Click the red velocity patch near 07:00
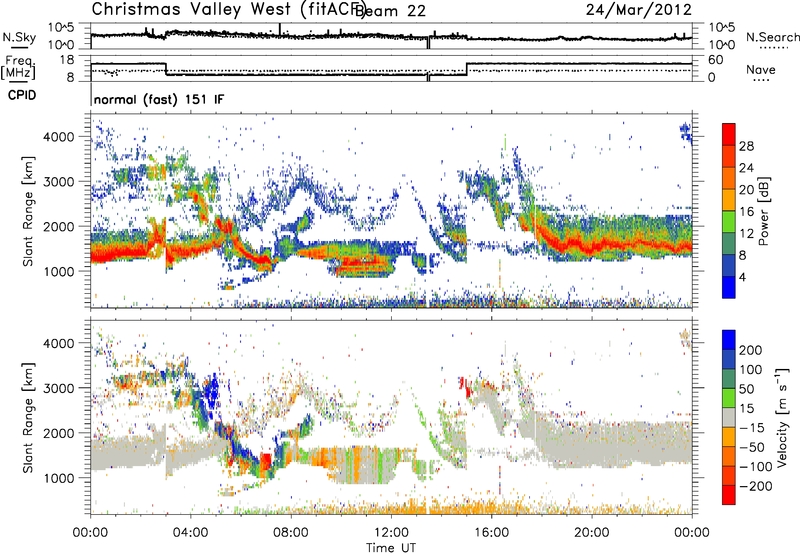This screenshot has height=554, width=800. click(x=265, y=463)
